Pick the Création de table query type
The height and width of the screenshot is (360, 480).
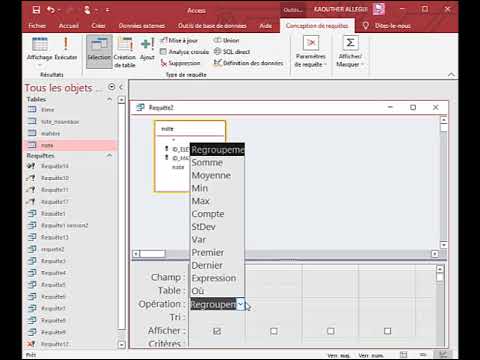(125, 52)
